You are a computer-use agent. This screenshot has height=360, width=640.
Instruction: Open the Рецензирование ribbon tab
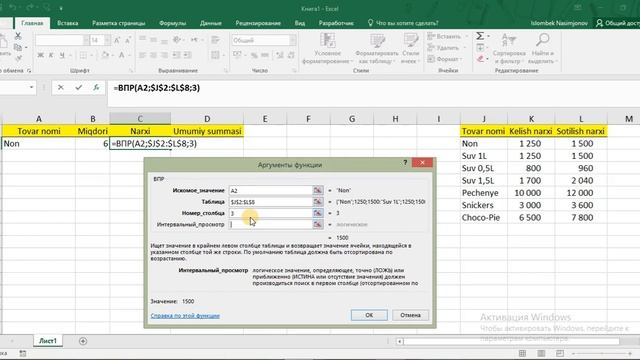coord(258,23)
